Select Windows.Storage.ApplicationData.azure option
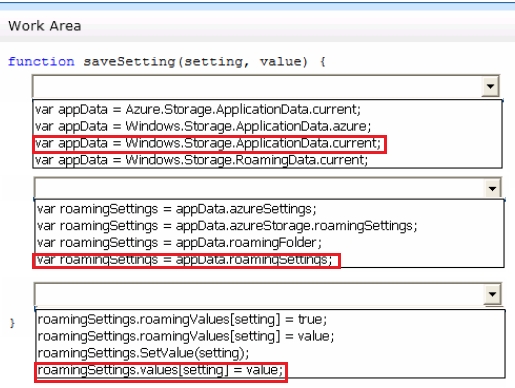 [x=203, y=126]
